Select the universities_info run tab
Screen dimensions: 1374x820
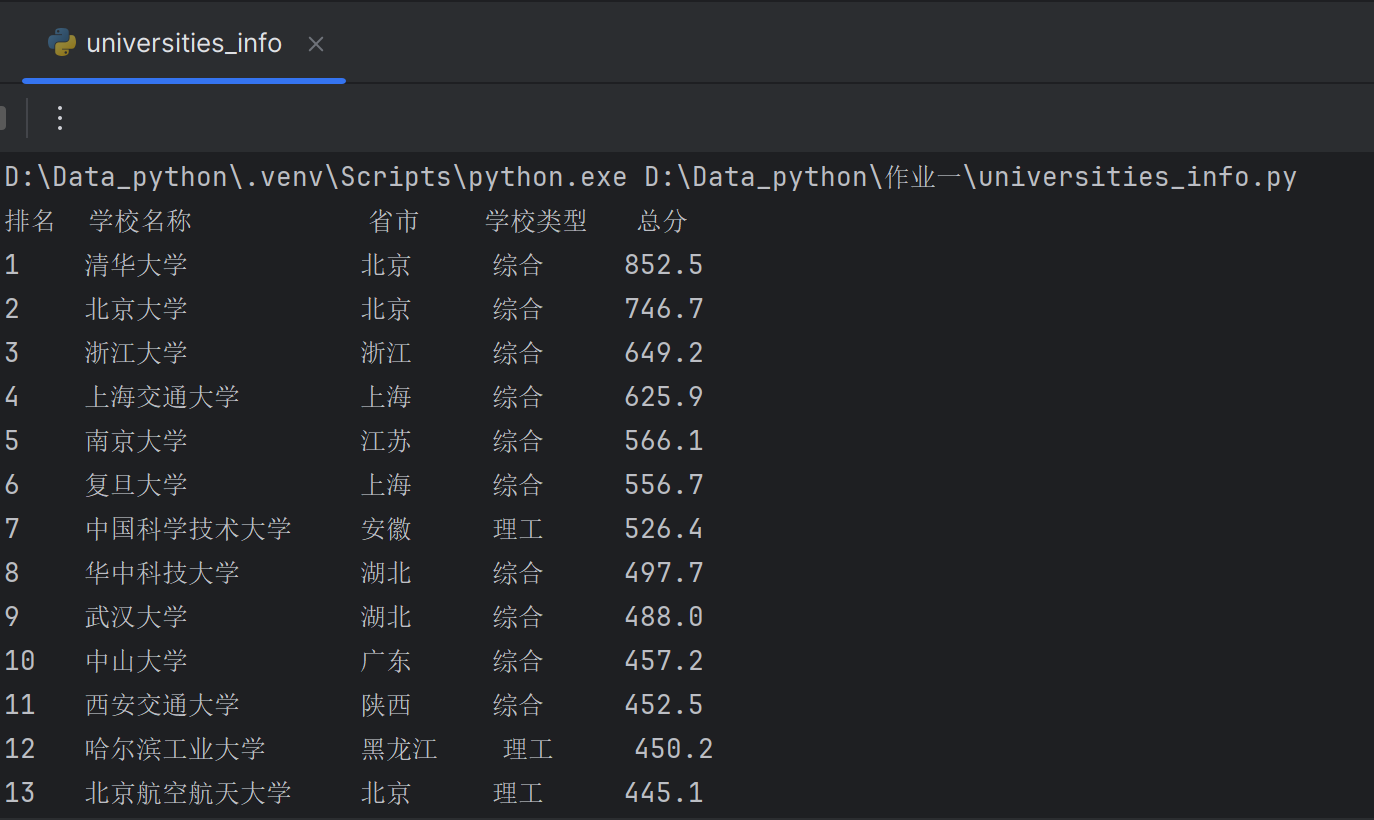[184, 44]
